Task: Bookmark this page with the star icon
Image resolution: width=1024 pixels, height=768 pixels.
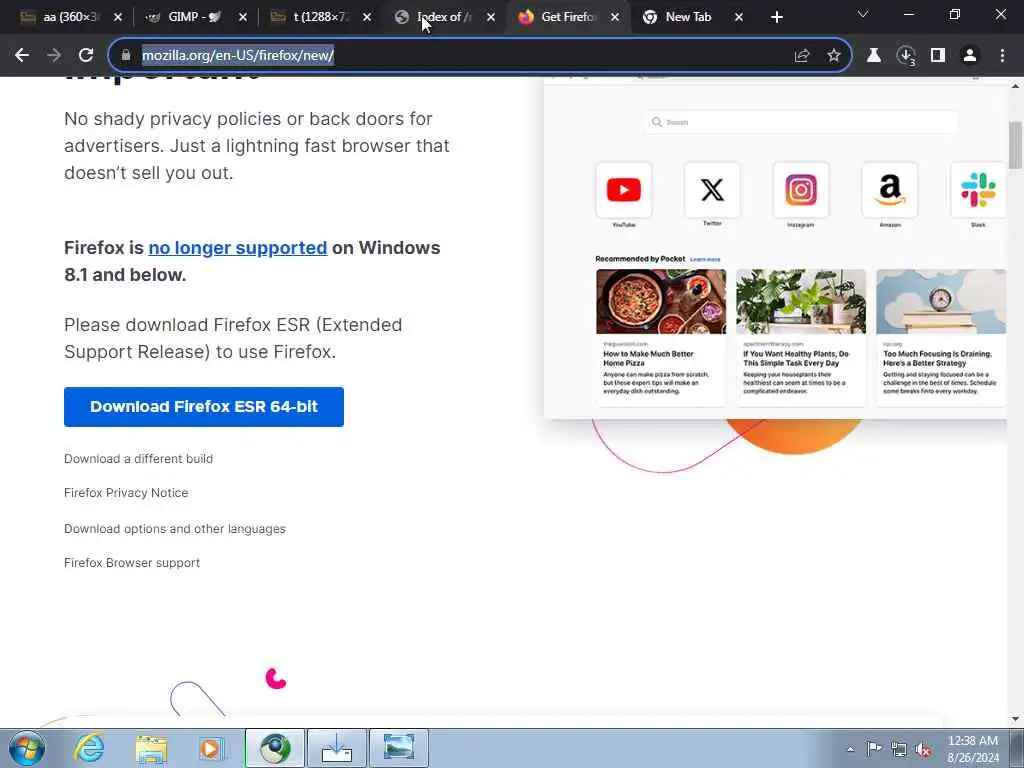Action: click(834, 56)
